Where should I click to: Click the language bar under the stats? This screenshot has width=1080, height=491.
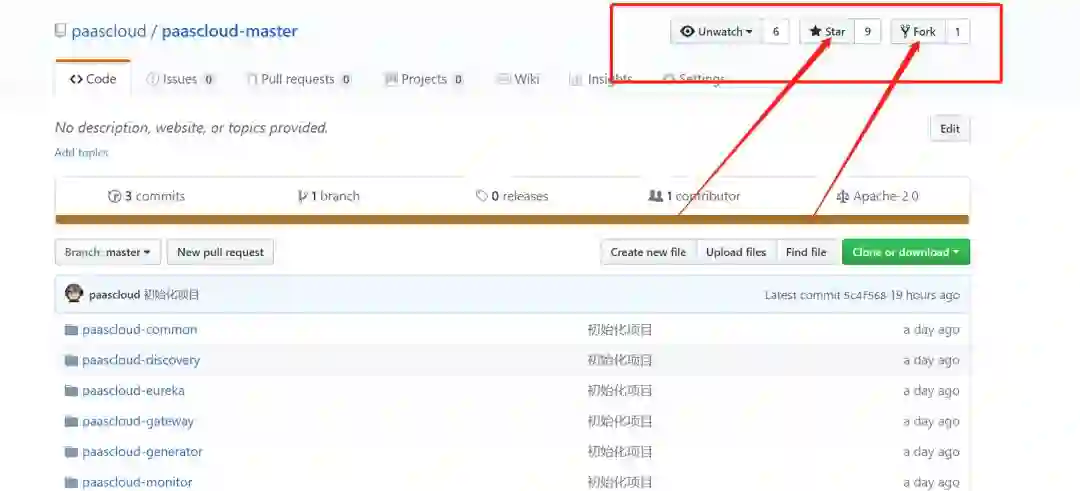(x=512, y=220)
